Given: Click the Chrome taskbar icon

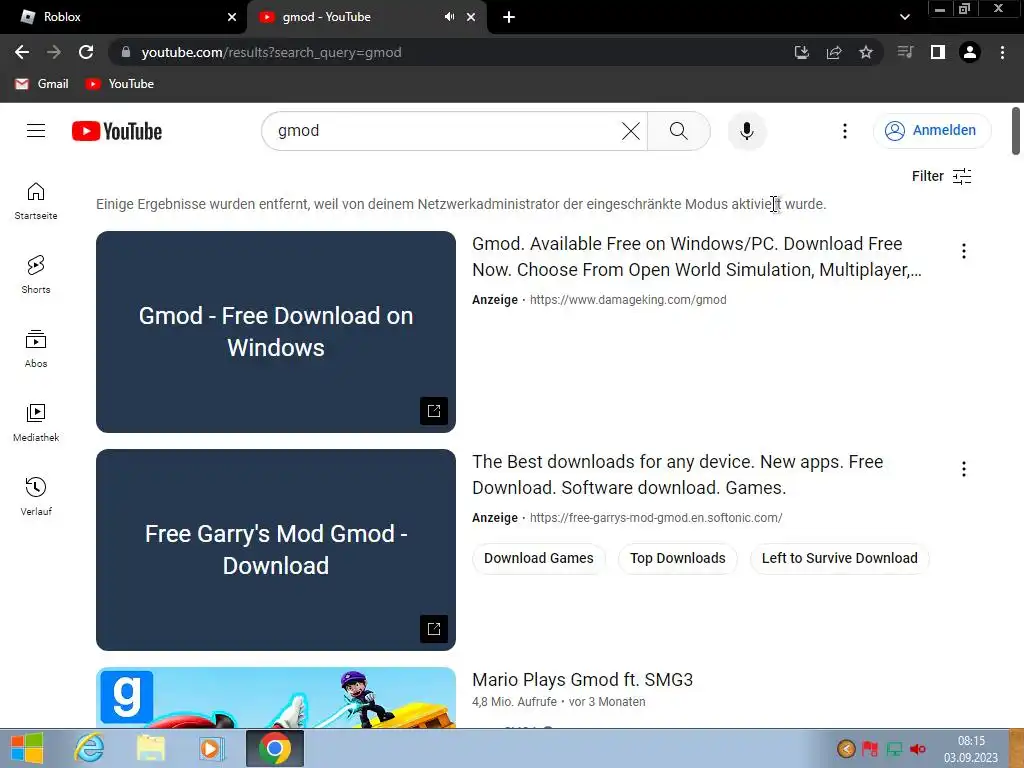Looking at the screenshot, I should (x=275, y=748).
